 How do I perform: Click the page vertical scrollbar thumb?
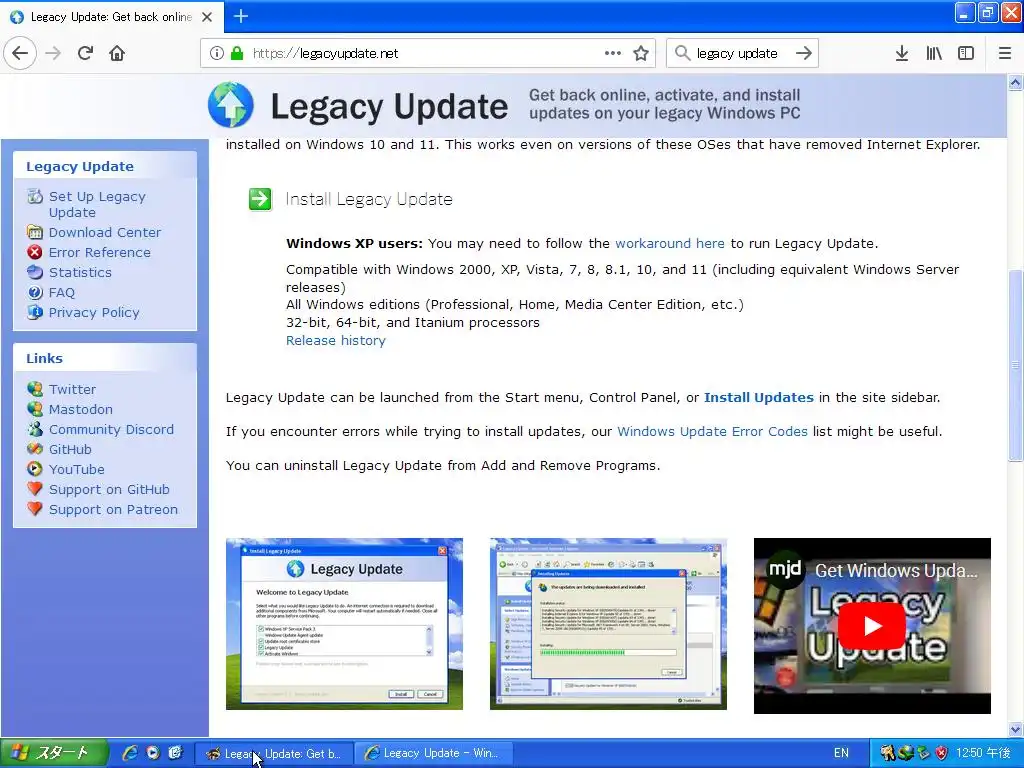[1015, 364]
